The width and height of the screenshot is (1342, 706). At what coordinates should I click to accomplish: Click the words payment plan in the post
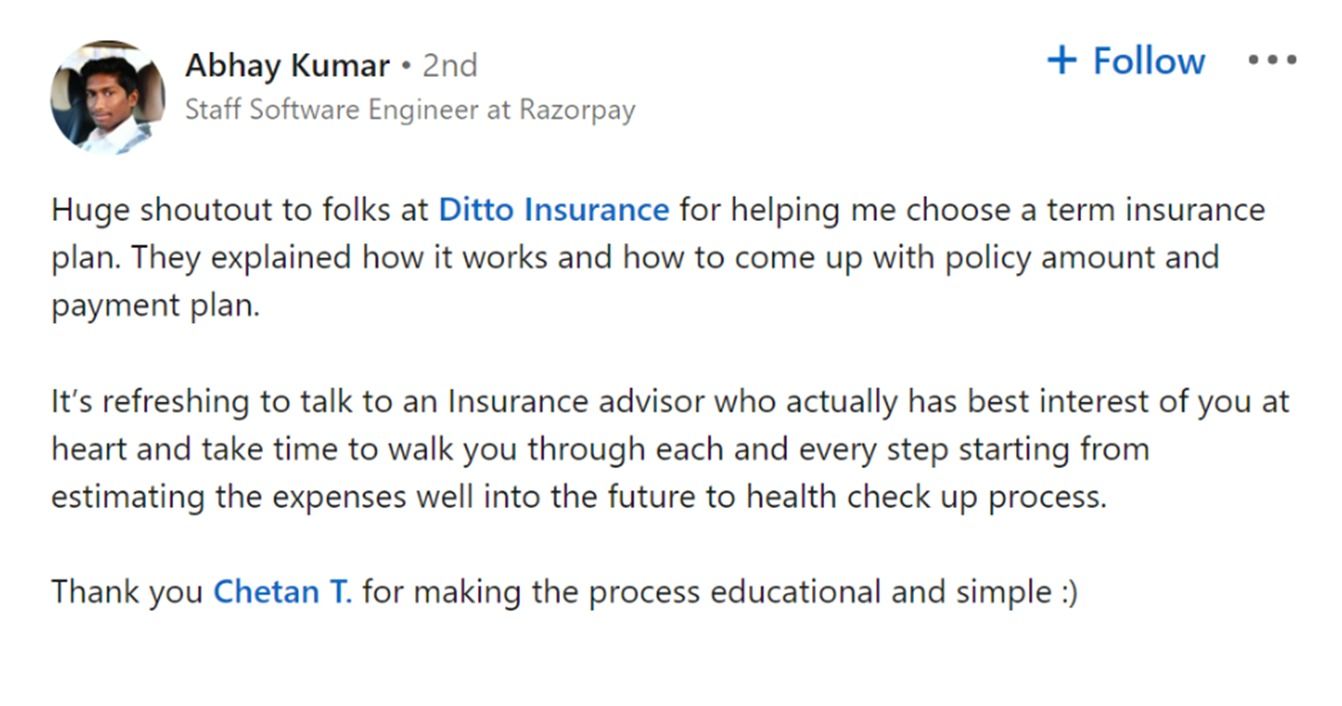coord(155,306)
